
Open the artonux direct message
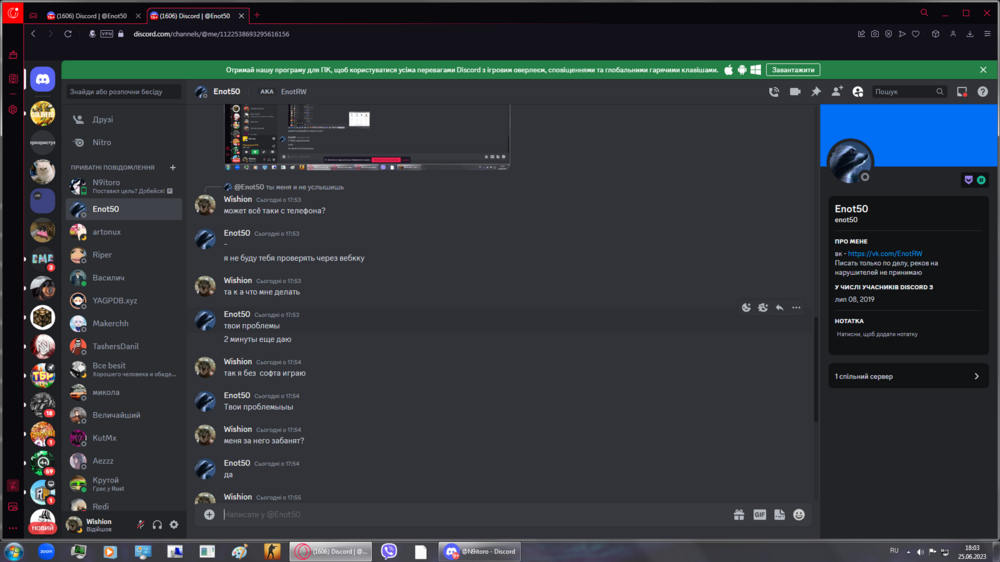pyautogui.click(x=124, y=232)
